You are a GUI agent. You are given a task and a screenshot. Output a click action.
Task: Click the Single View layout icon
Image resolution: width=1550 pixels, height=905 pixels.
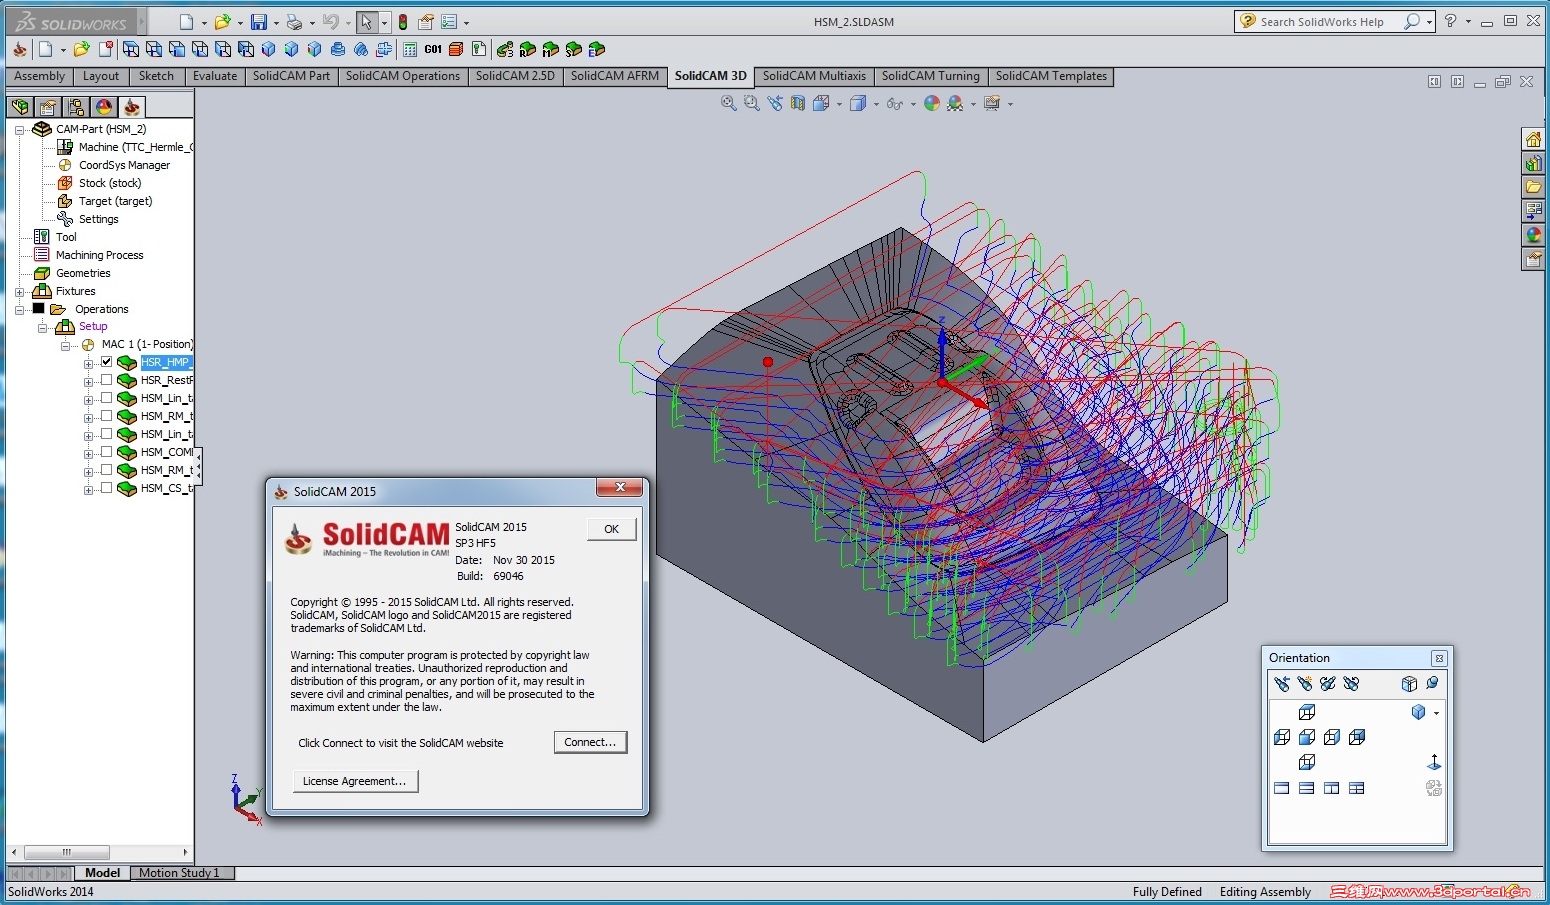click(1282, 788)
